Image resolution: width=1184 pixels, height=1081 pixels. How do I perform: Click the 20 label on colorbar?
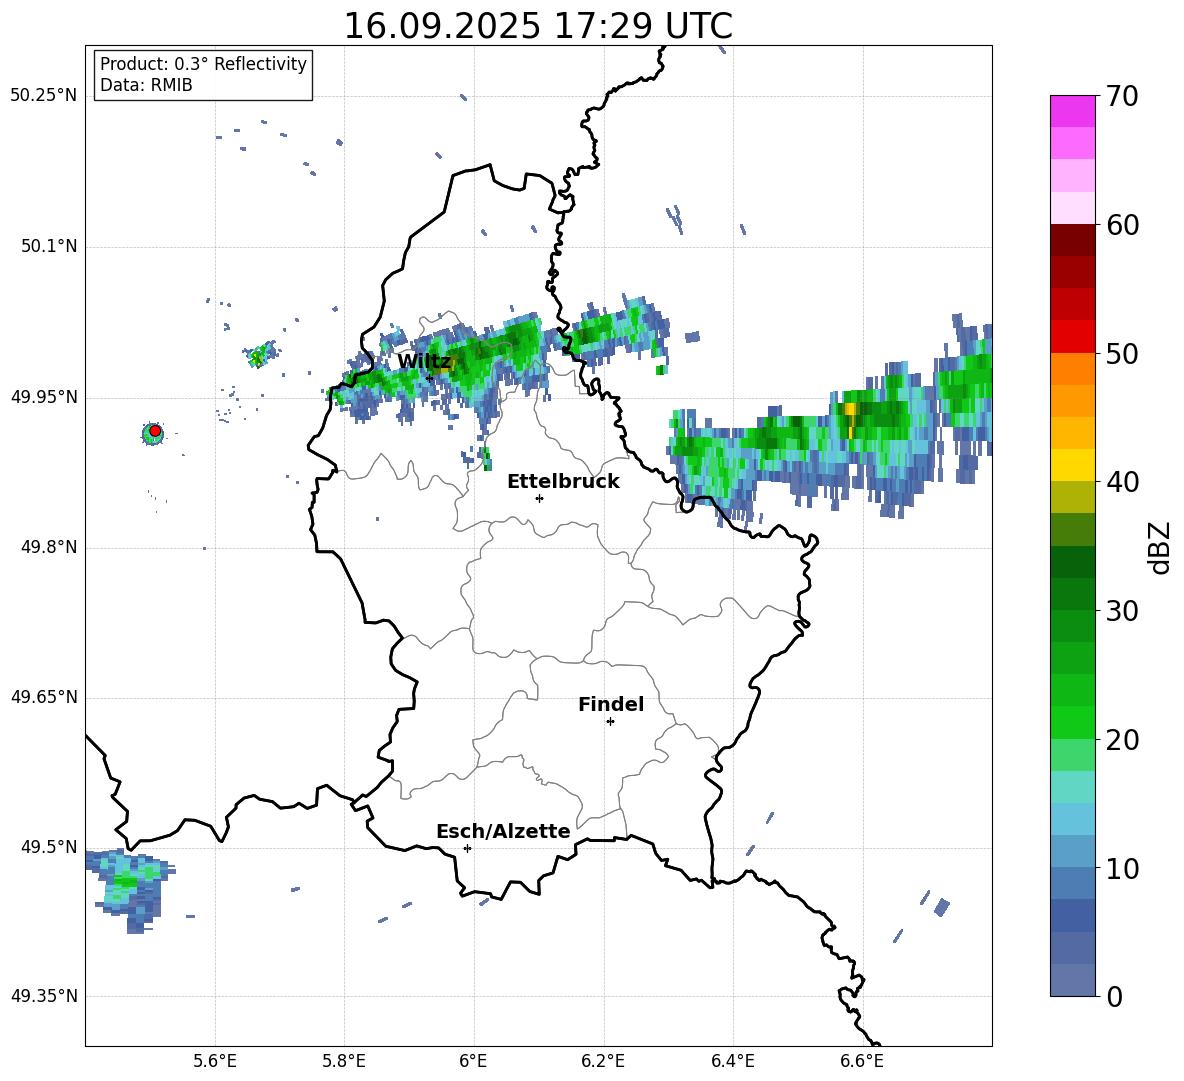coord(1122,740)
